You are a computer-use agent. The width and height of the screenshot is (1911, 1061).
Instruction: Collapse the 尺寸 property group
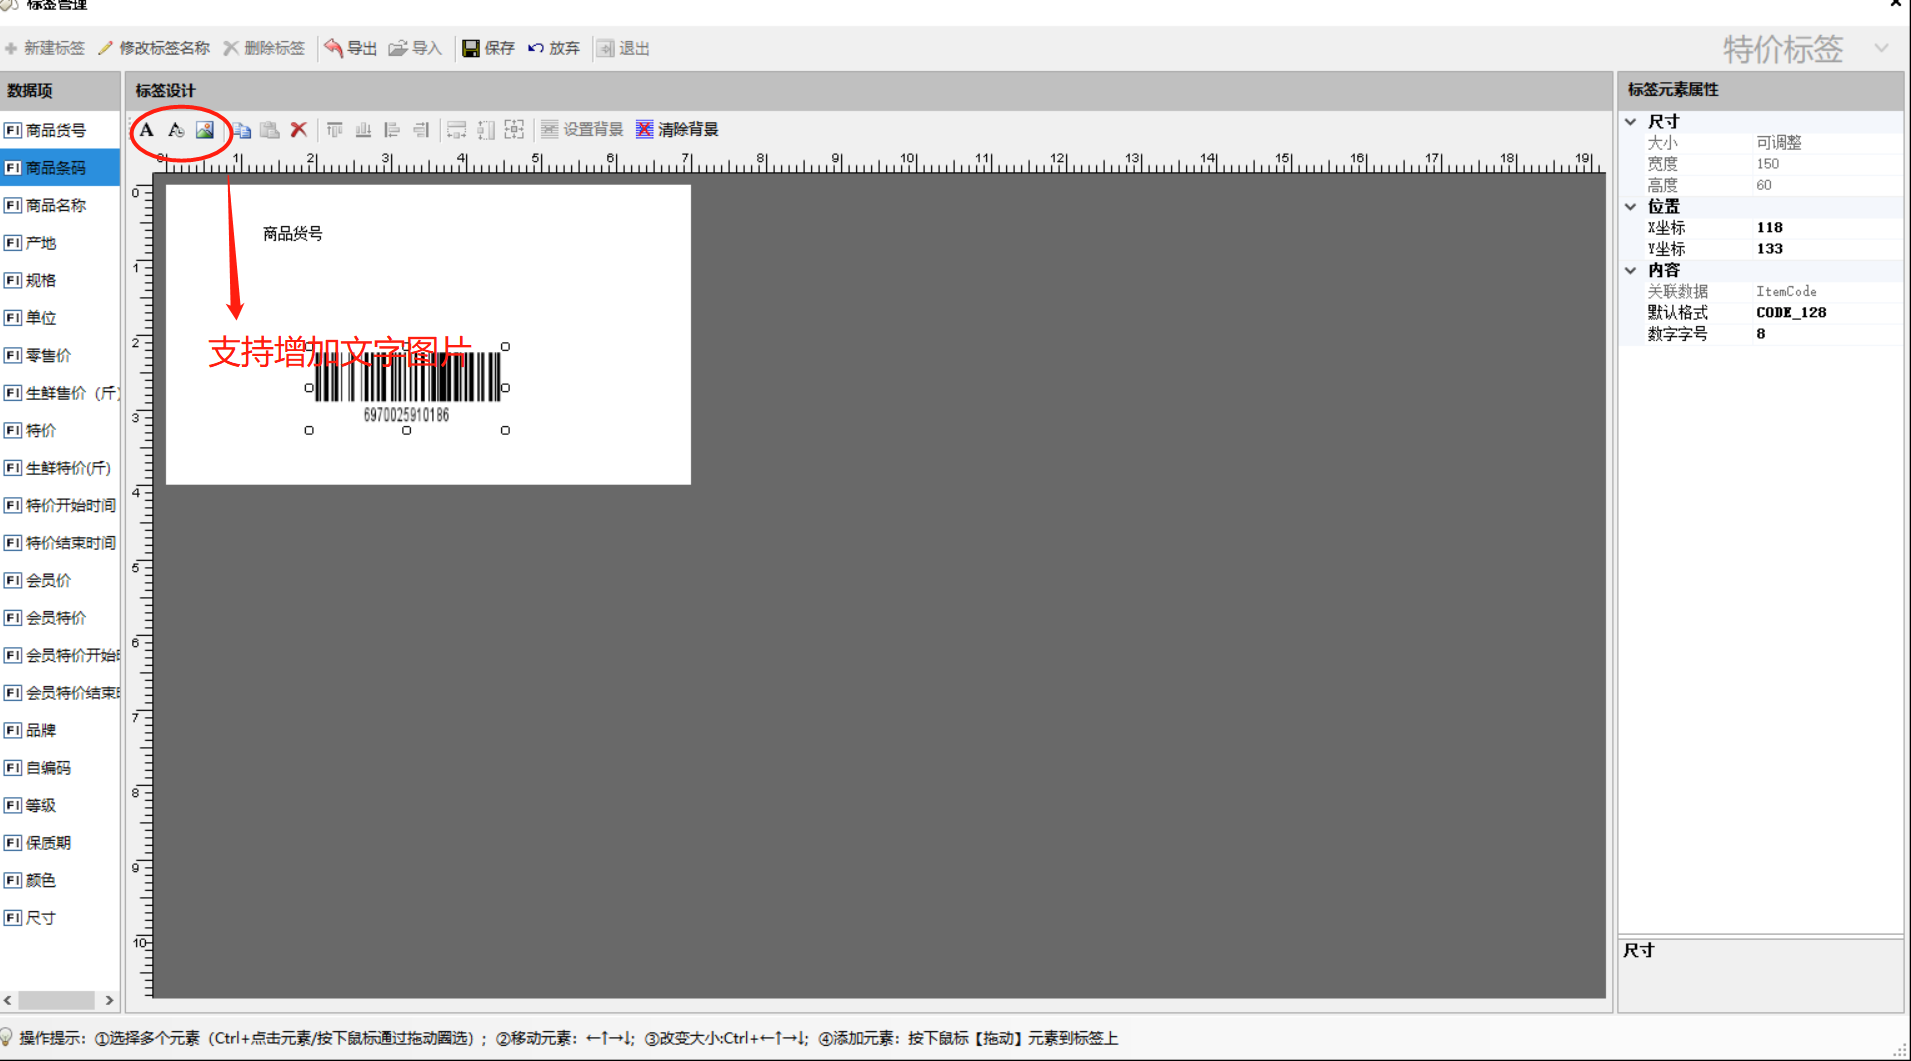click(x=1631, y=122)
